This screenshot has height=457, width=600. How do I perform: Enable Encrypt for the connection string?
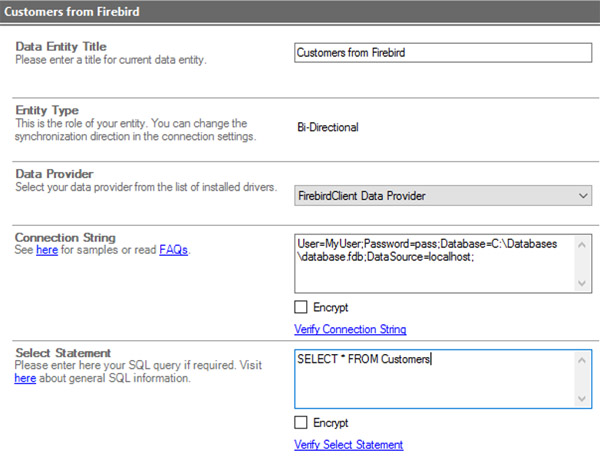pyautogui.click(x=301, y=308)
